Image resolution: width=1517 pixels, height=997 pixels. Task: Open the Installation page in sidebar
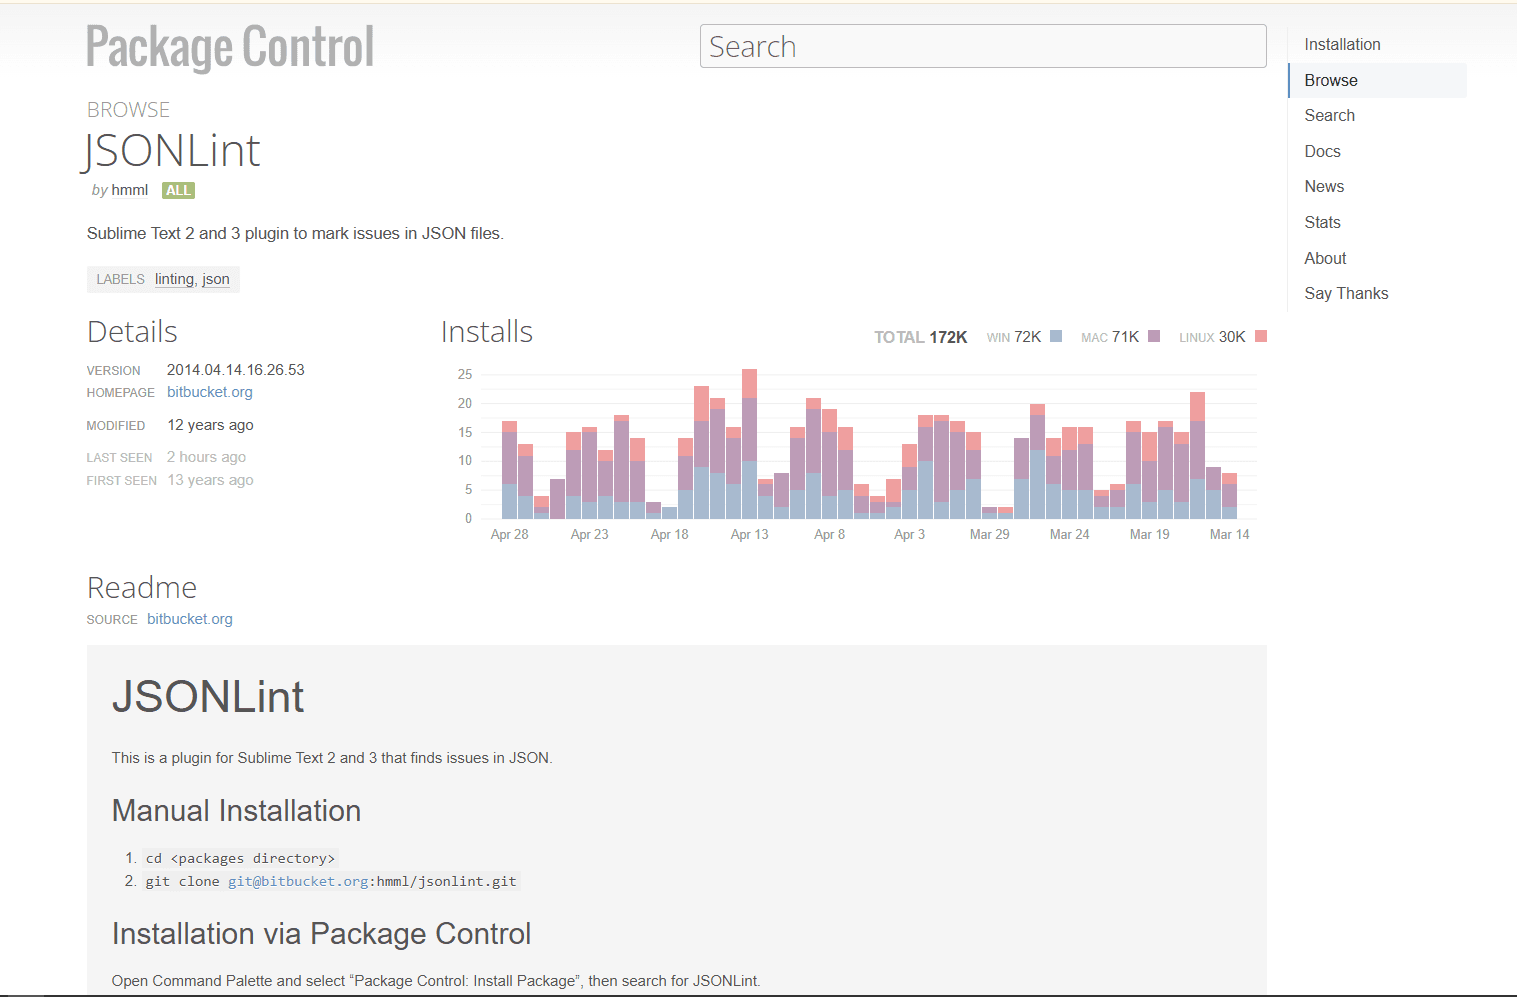(x=1342, y=44)
